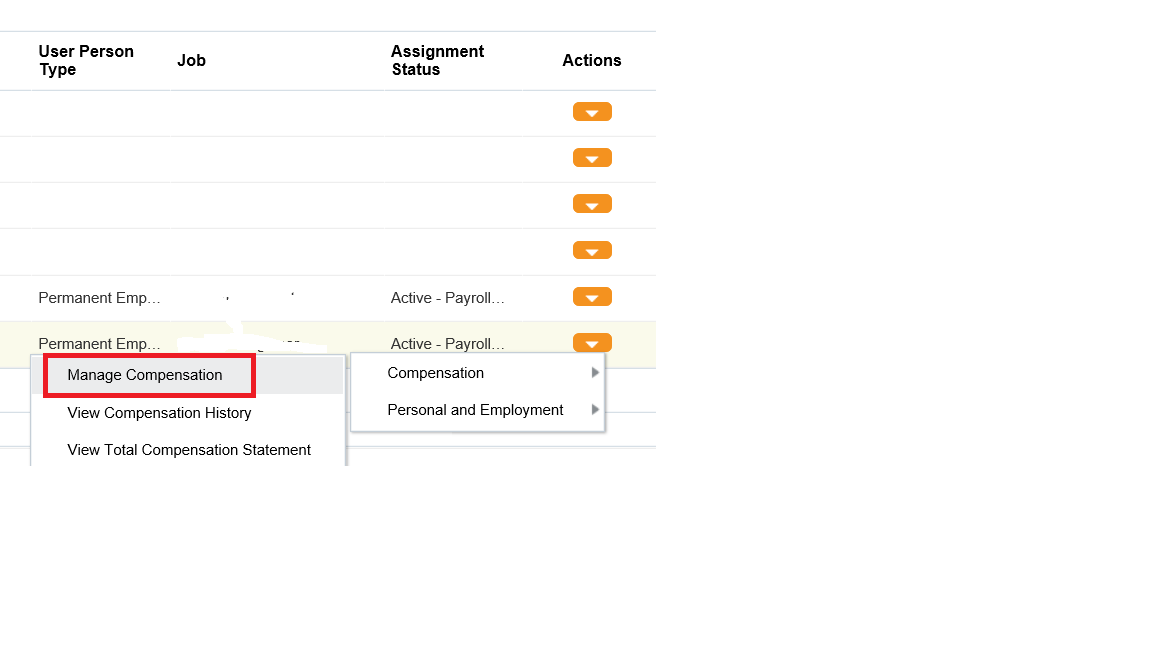1152x648 pixels.
Task: Click the Assignment Status column header
Action: [x=437, y=60]
